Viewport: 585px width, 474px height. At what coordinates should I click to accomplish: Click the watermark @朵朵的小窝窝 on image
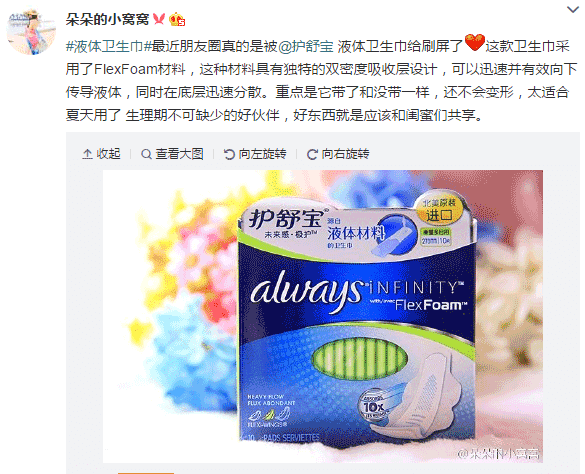point(498,454)
